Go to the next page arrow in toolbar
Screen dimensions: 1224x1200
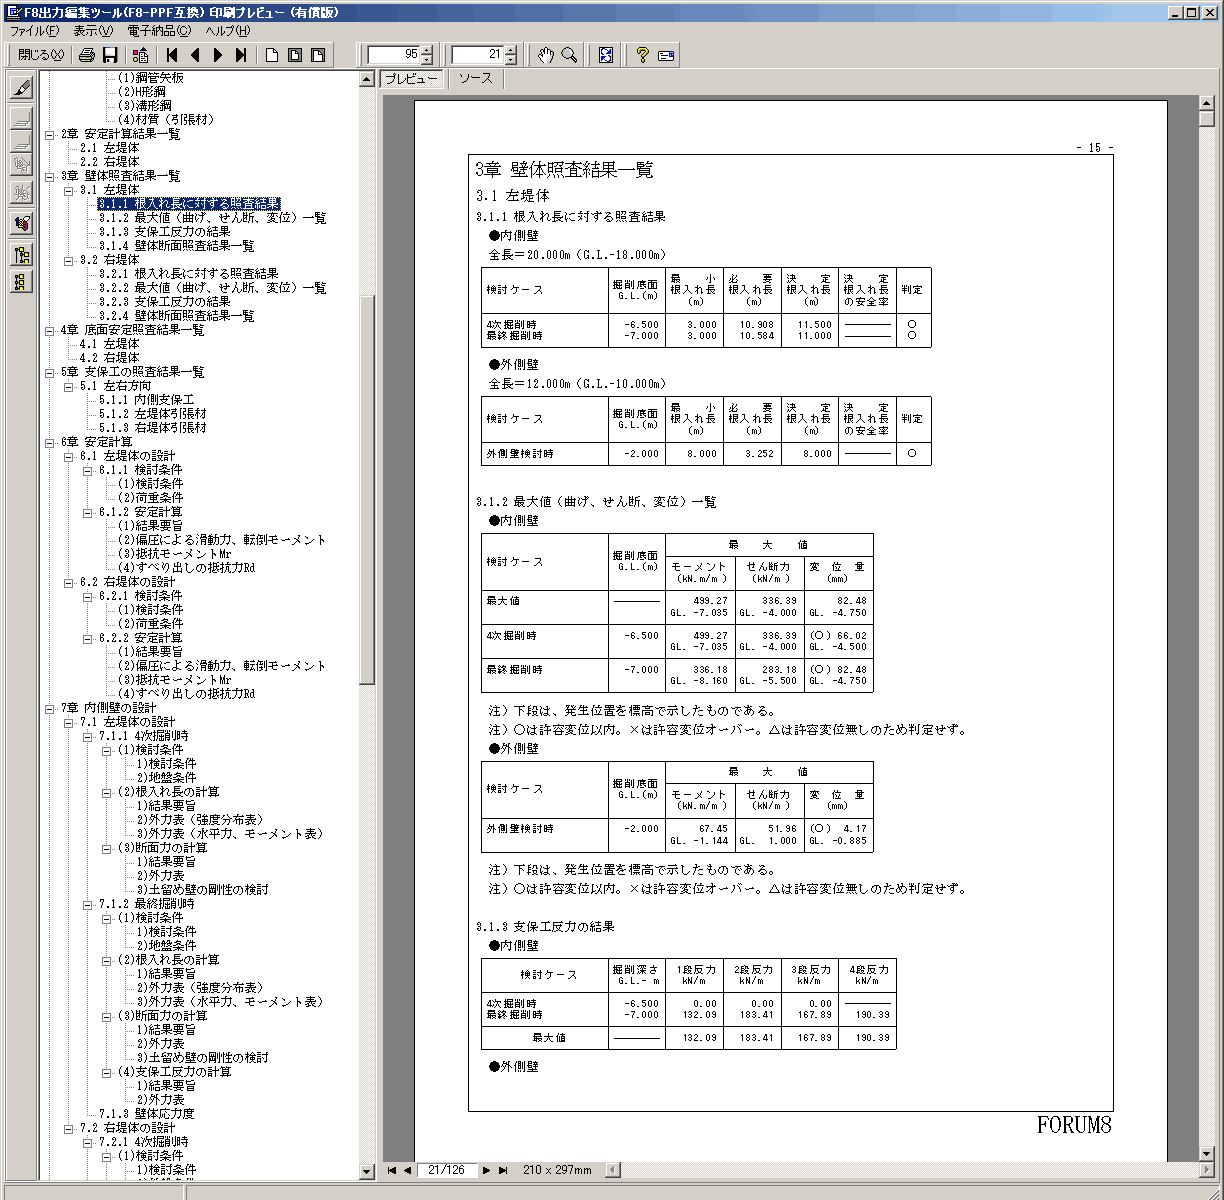click(x=218, y=56)
